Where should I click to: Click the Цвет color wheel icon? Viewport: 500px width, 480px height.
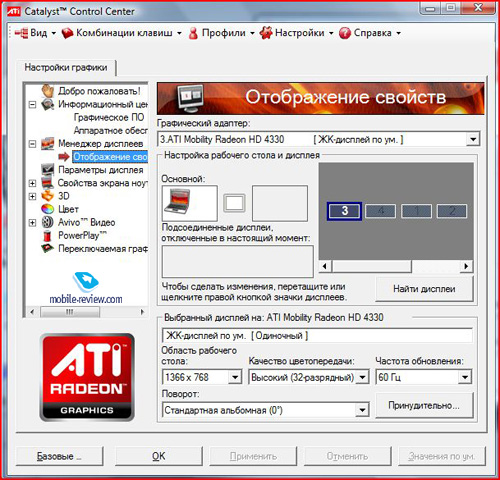(48, 209)
